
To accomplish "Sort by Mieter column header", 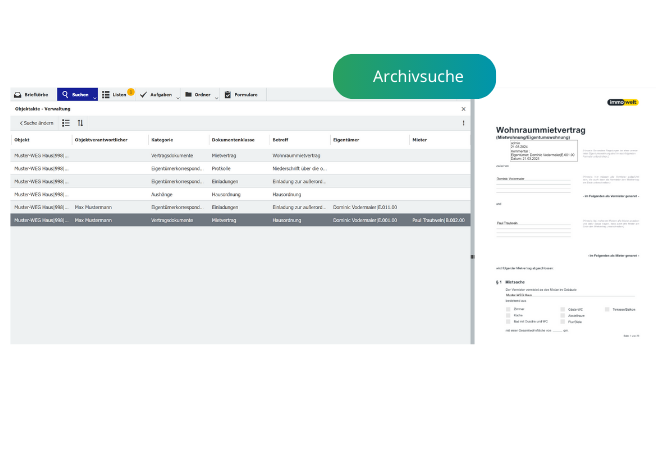I will click(420, 140).
